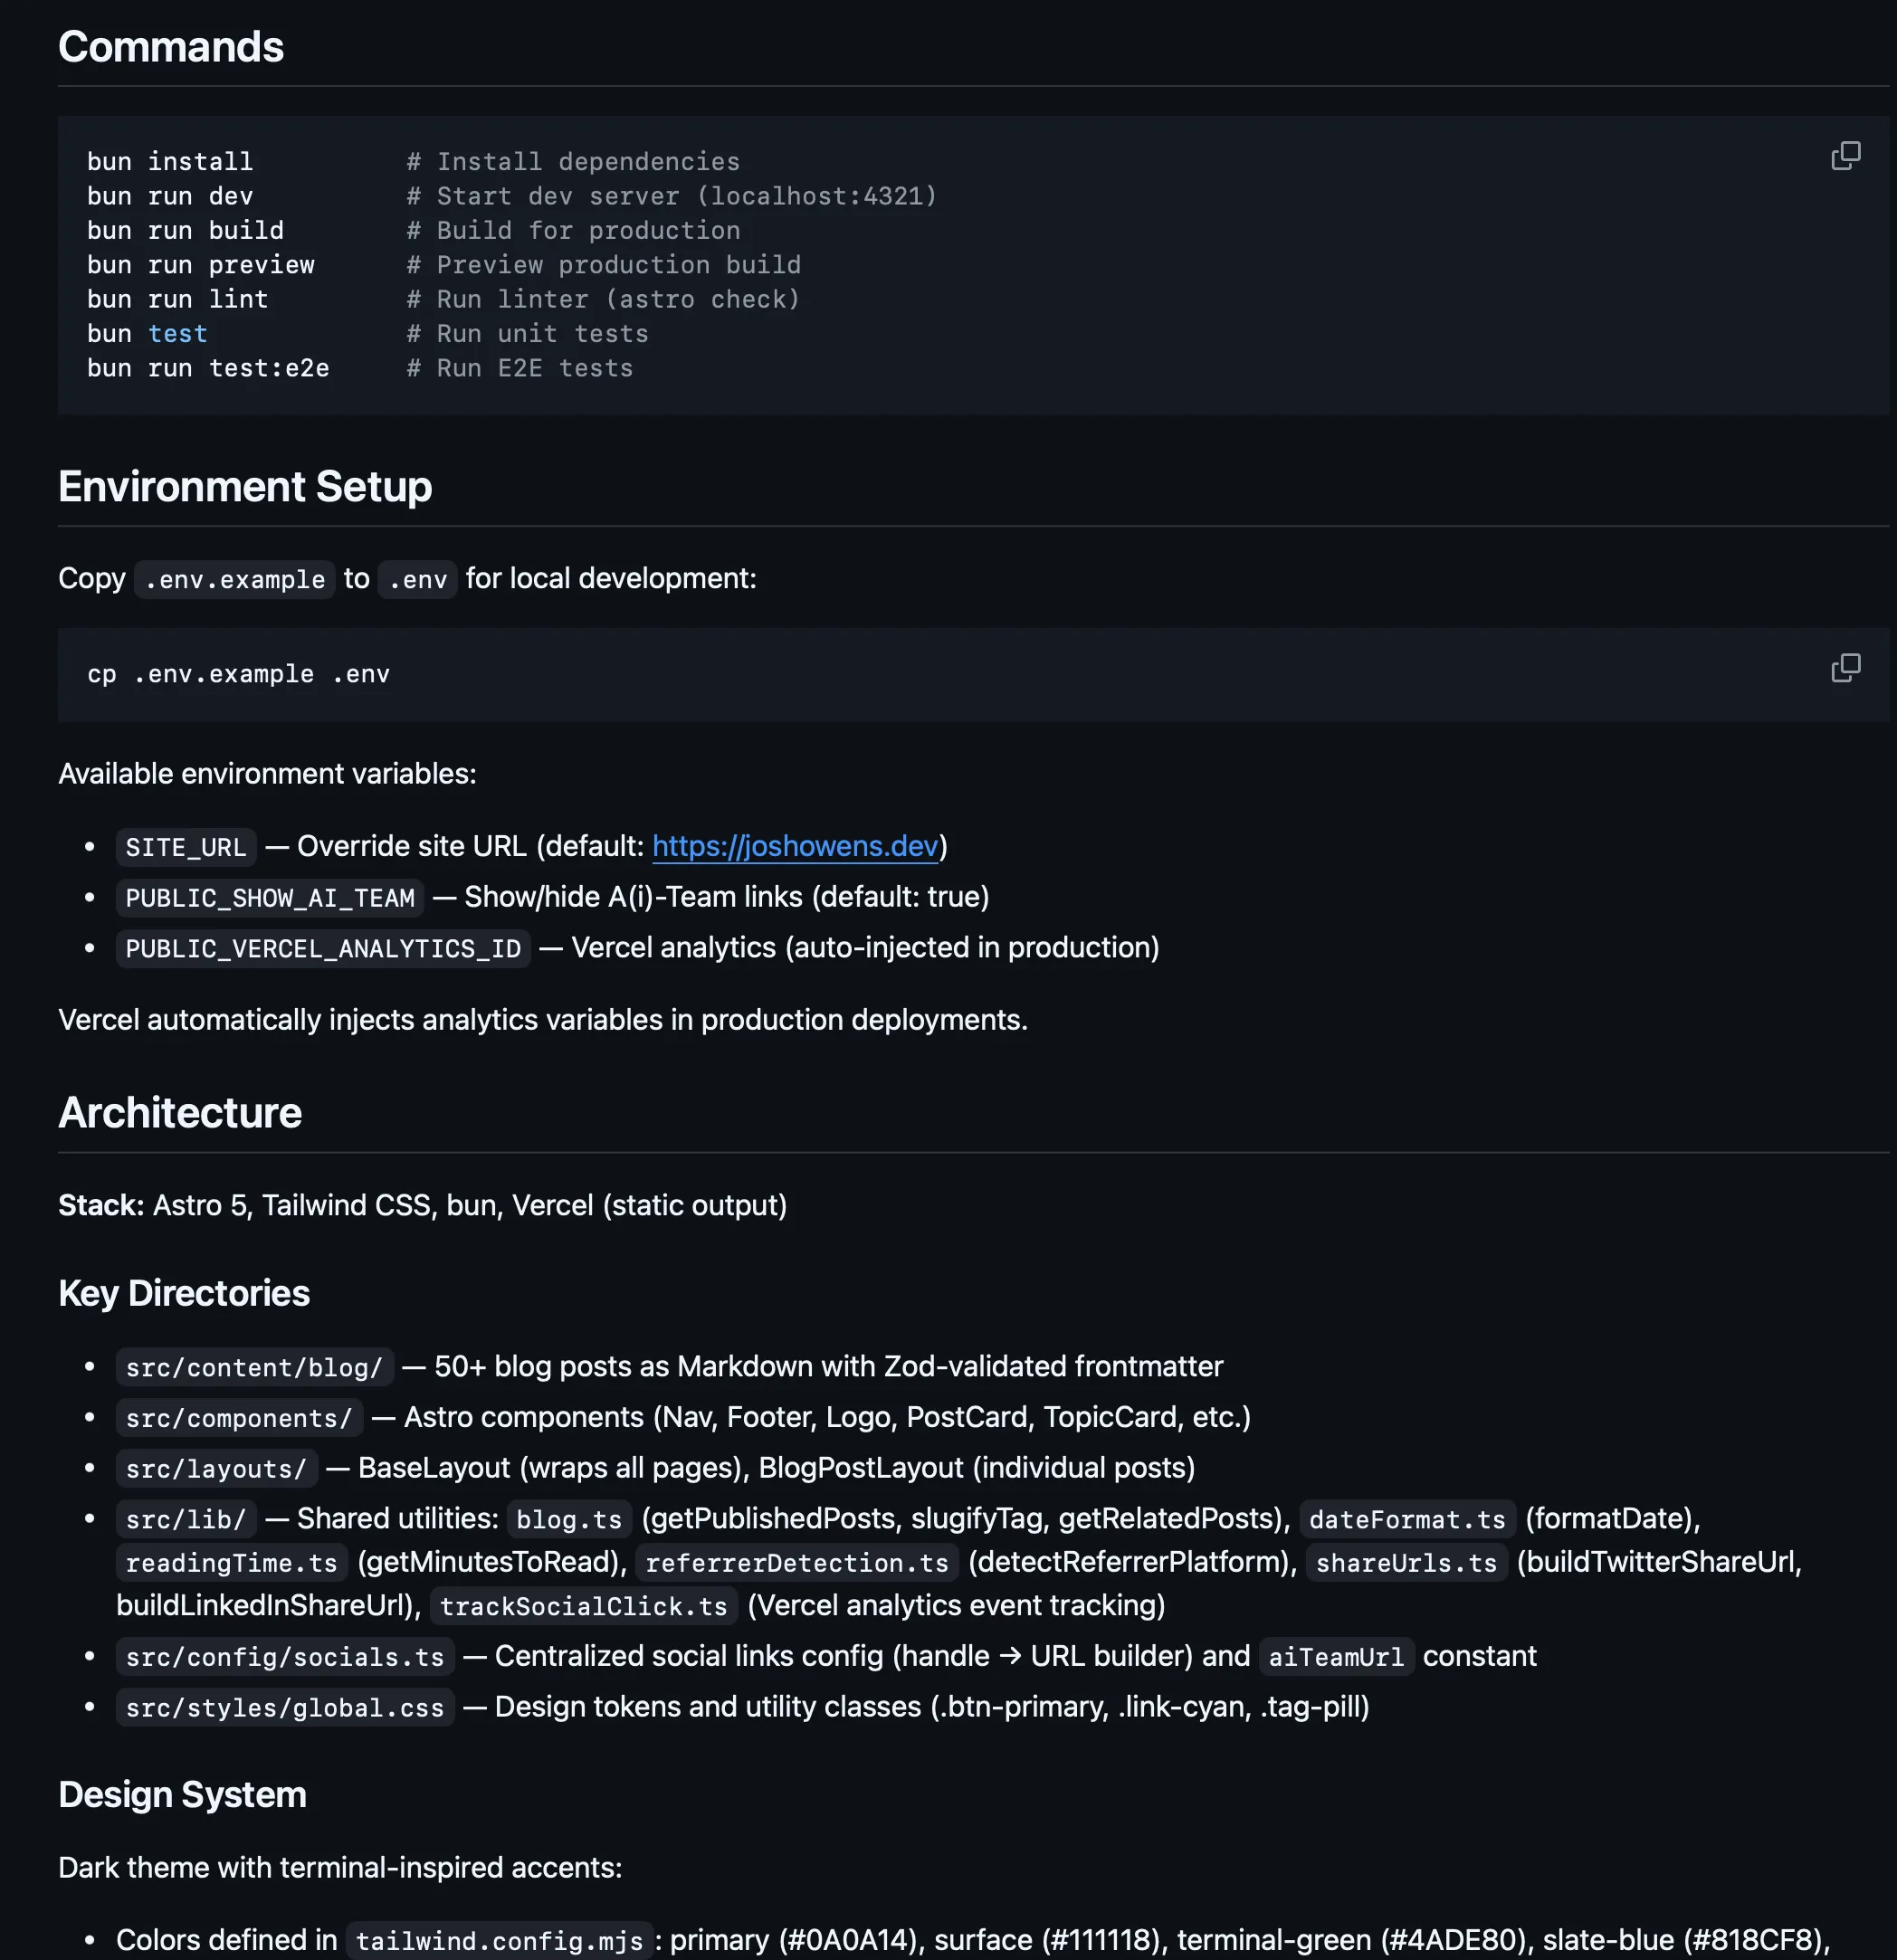Click the copy icon beside bun install commands

click(x=1845, y=155)
